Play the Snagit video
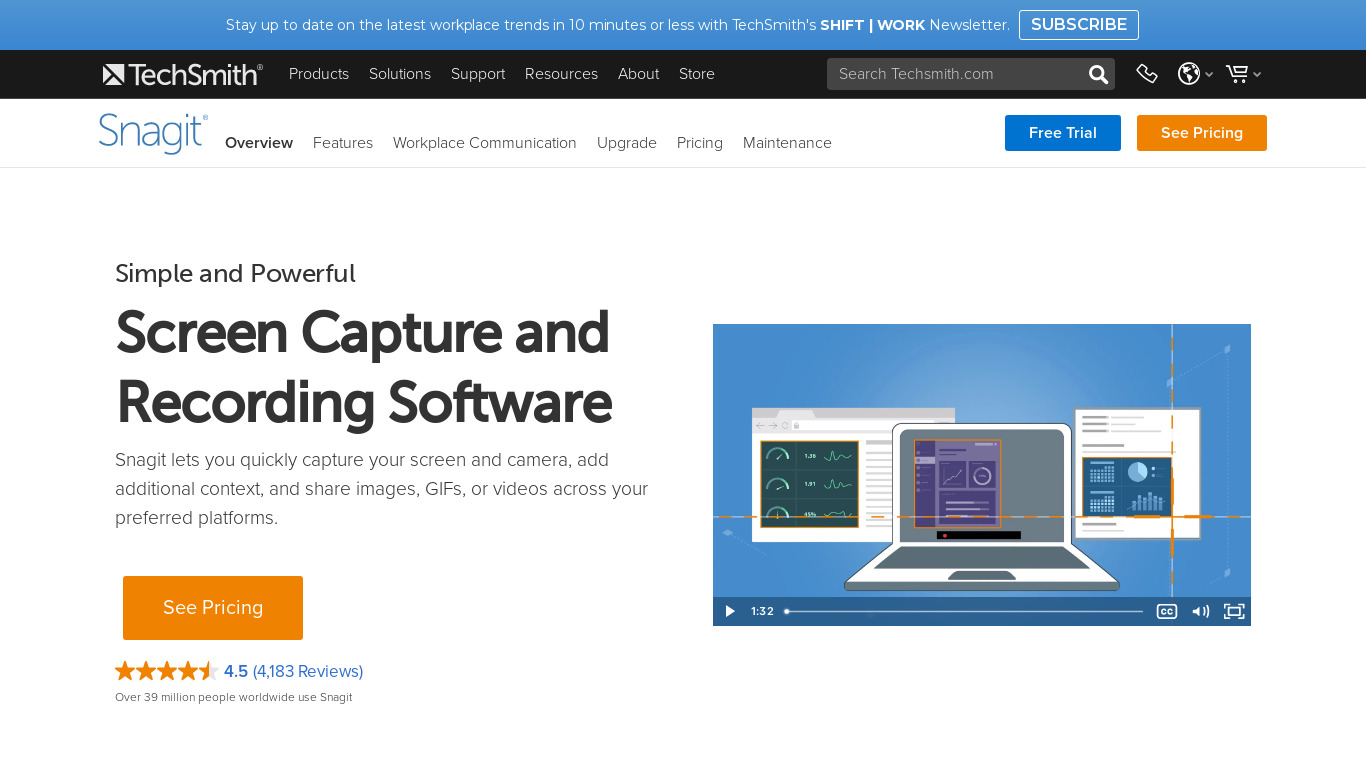This screenshot has height=768, width=1366. 730,611
